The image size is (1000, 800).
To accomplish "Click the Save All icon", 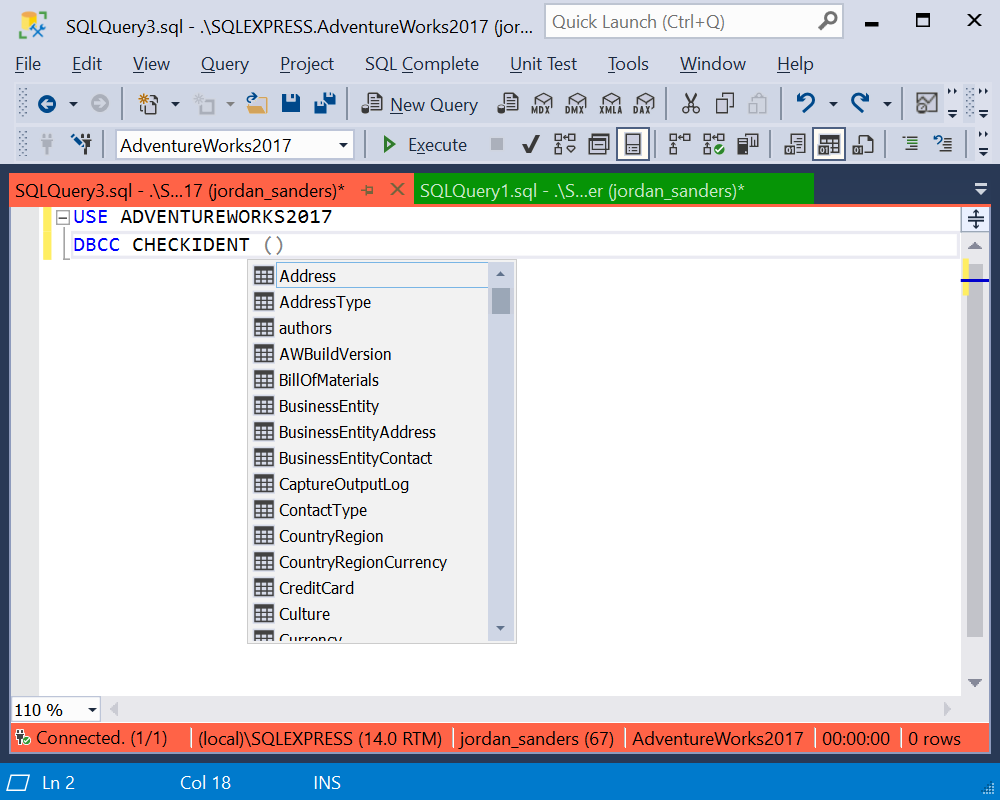I will (325, 103).
